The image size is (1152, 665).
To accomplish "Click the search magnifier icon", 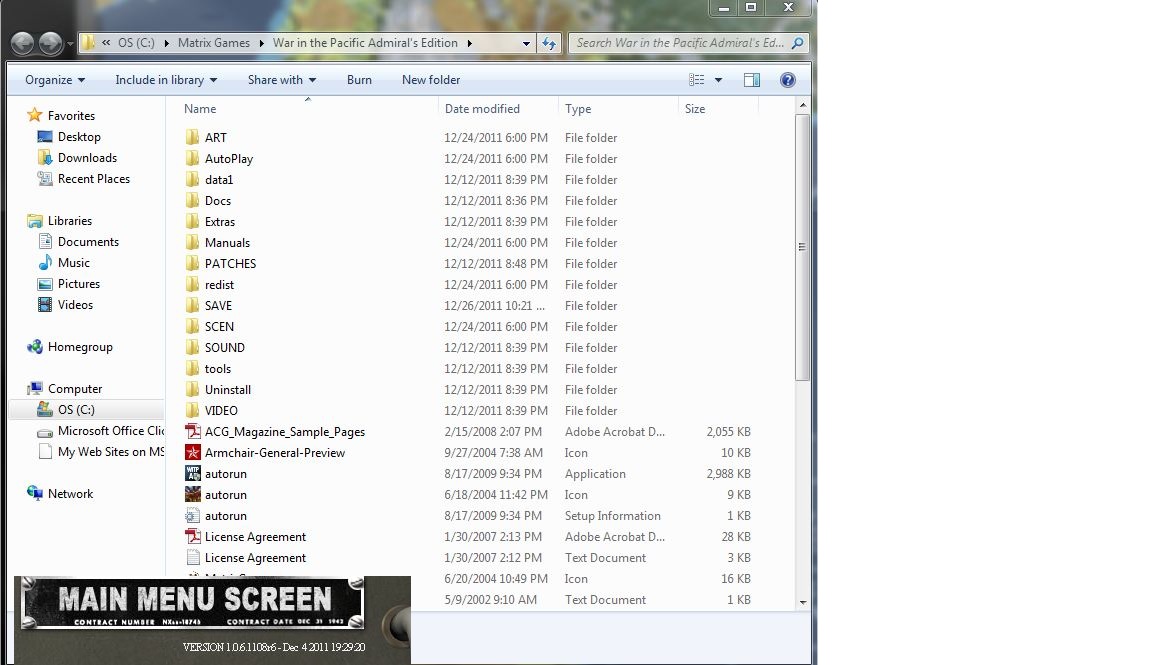I will (x=797, y=43).
